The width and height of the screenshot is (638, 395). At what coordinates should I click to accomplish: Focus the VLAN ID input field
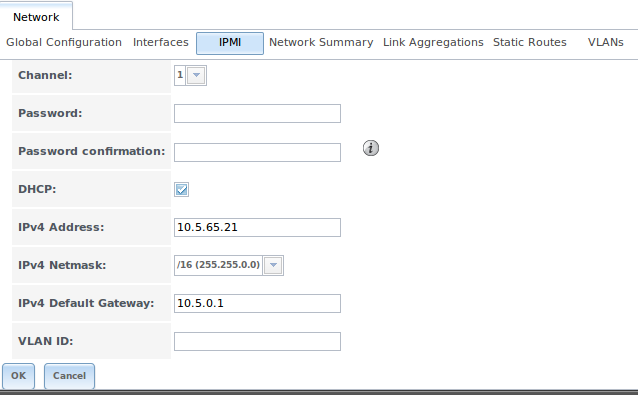pyautogui.click(x=257, y=341)
